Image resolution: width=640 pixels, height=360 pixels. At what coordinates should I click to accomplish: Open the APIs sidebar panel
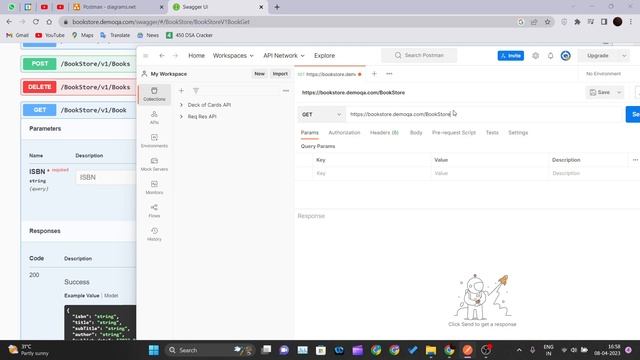point(154,118)
